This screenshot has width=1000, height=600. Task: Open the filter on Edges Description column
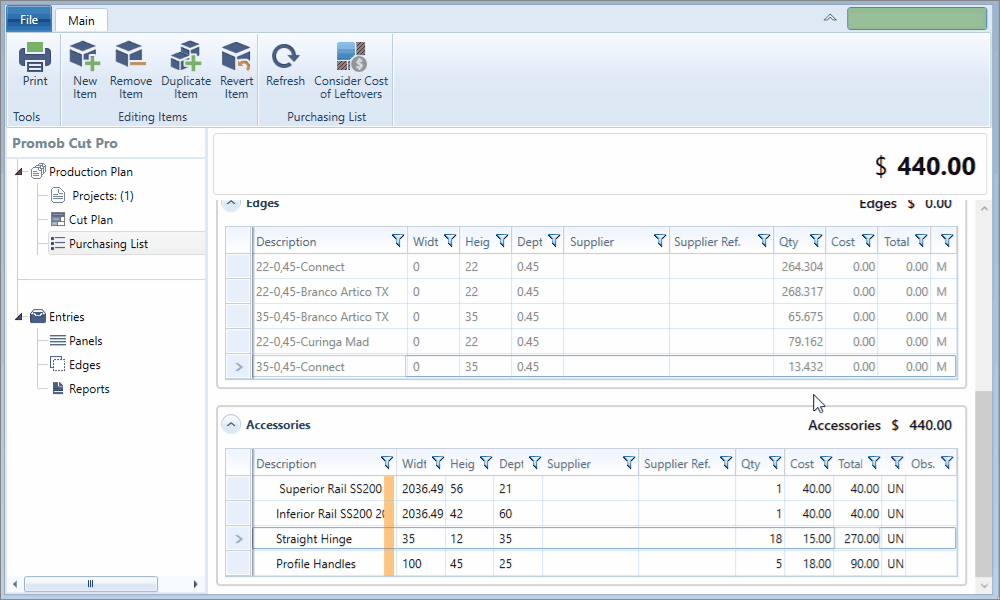coord(397,240)
